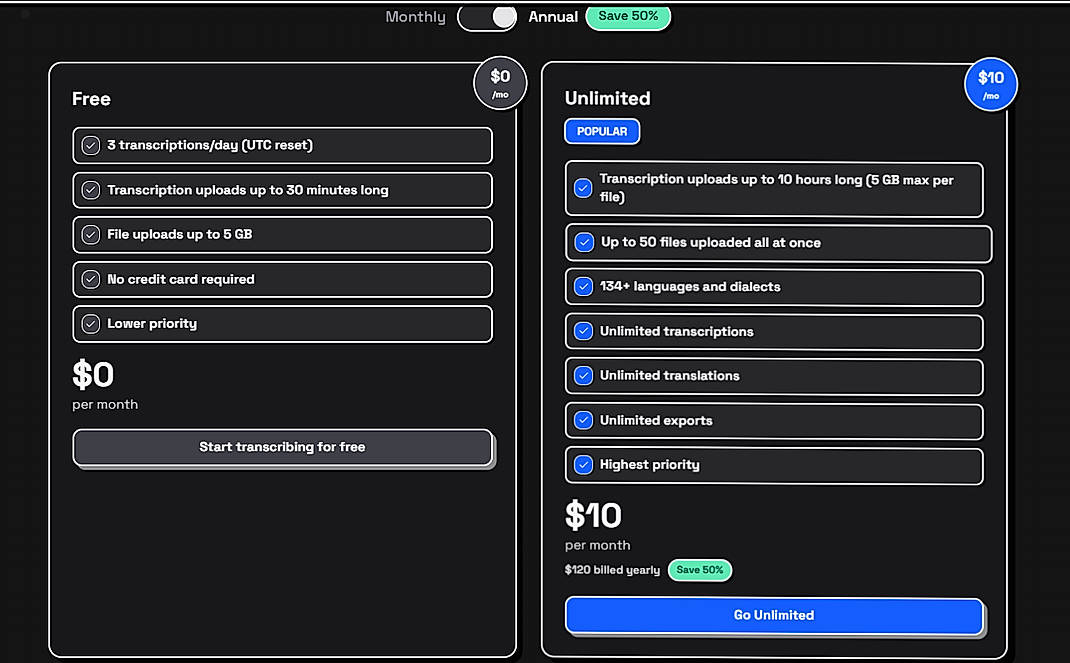Select the 'Unlimited exports' text
The height and width of the screenshot is (663, 1070).
[x=656, y=420]
